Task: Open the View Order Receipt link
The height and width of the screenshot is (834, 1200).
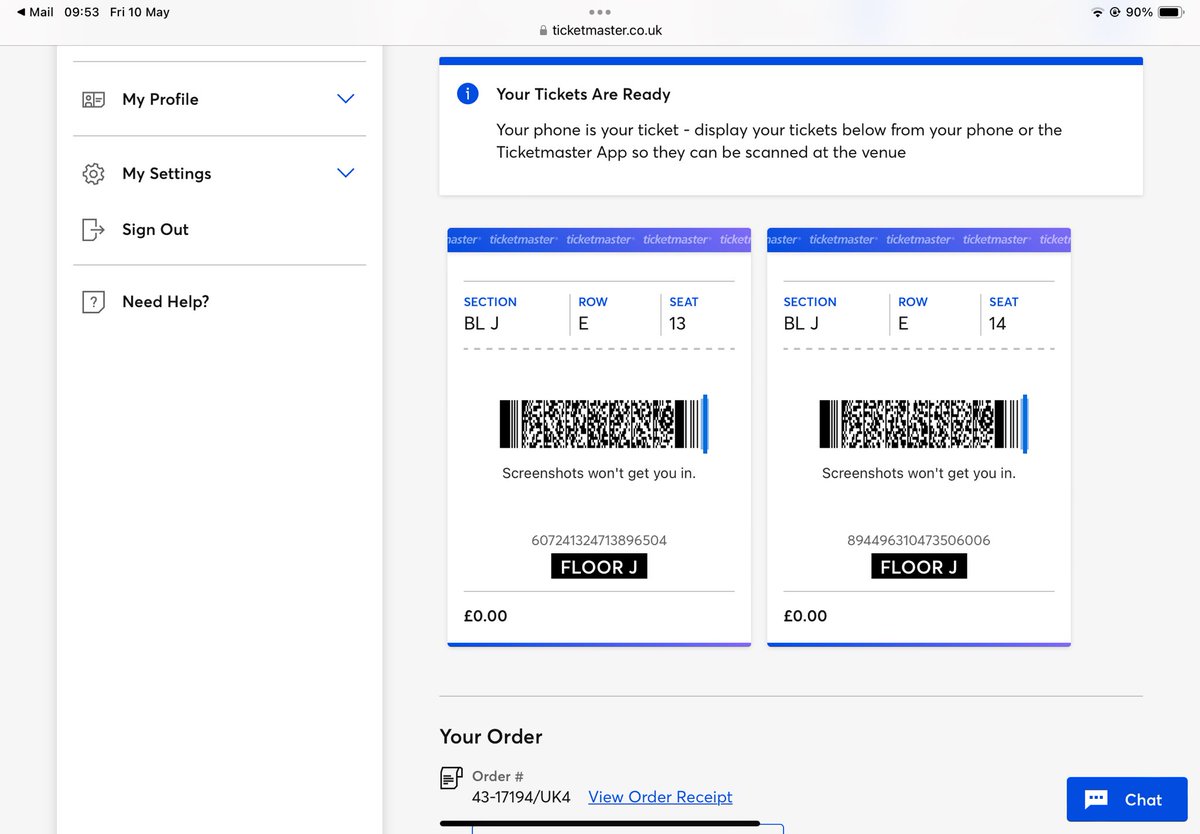Action: [660, 797]
